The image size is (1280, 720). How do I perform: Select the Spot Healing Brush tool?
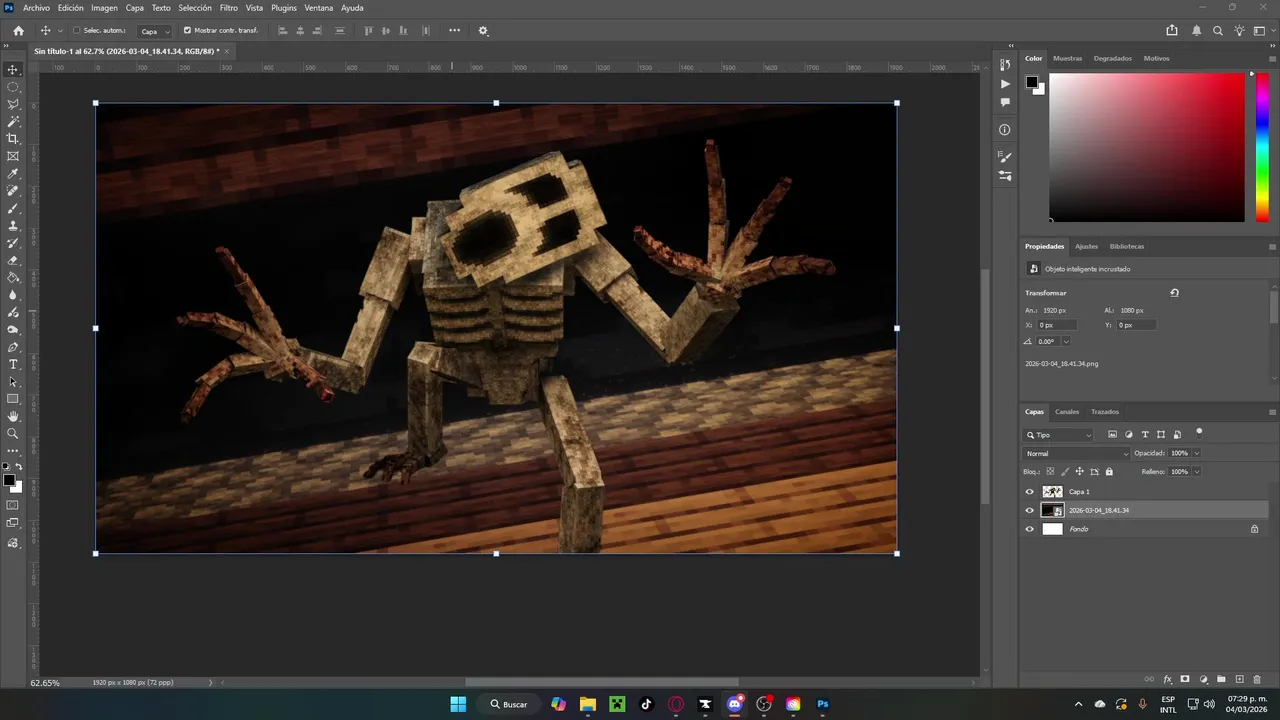pos(13,191)
